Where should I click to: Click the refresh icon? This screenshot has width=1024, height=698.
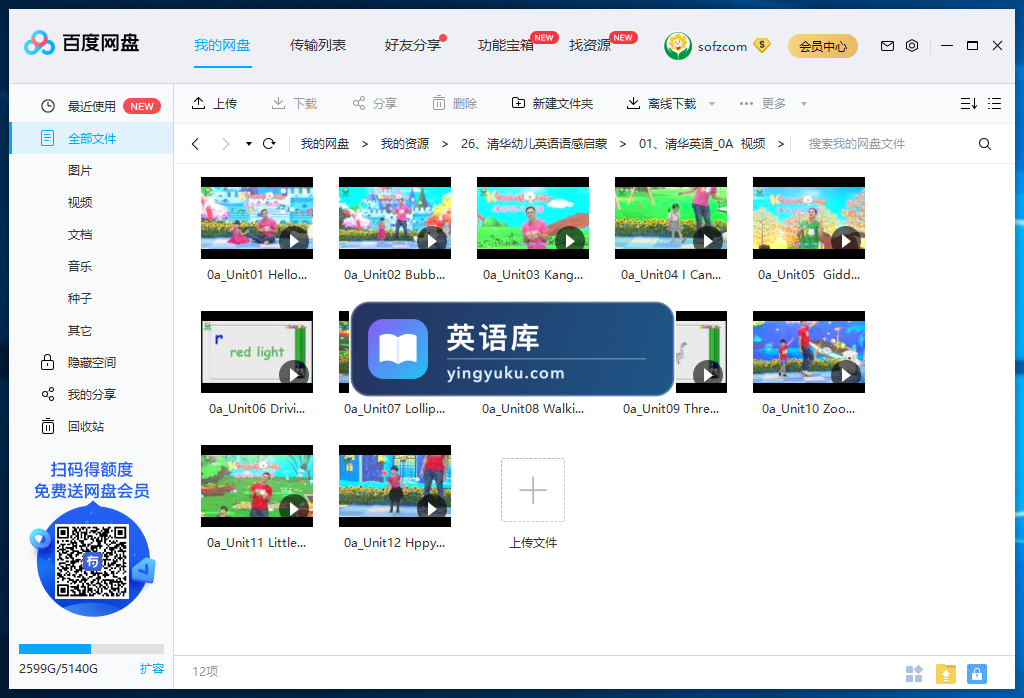[269, 144]
